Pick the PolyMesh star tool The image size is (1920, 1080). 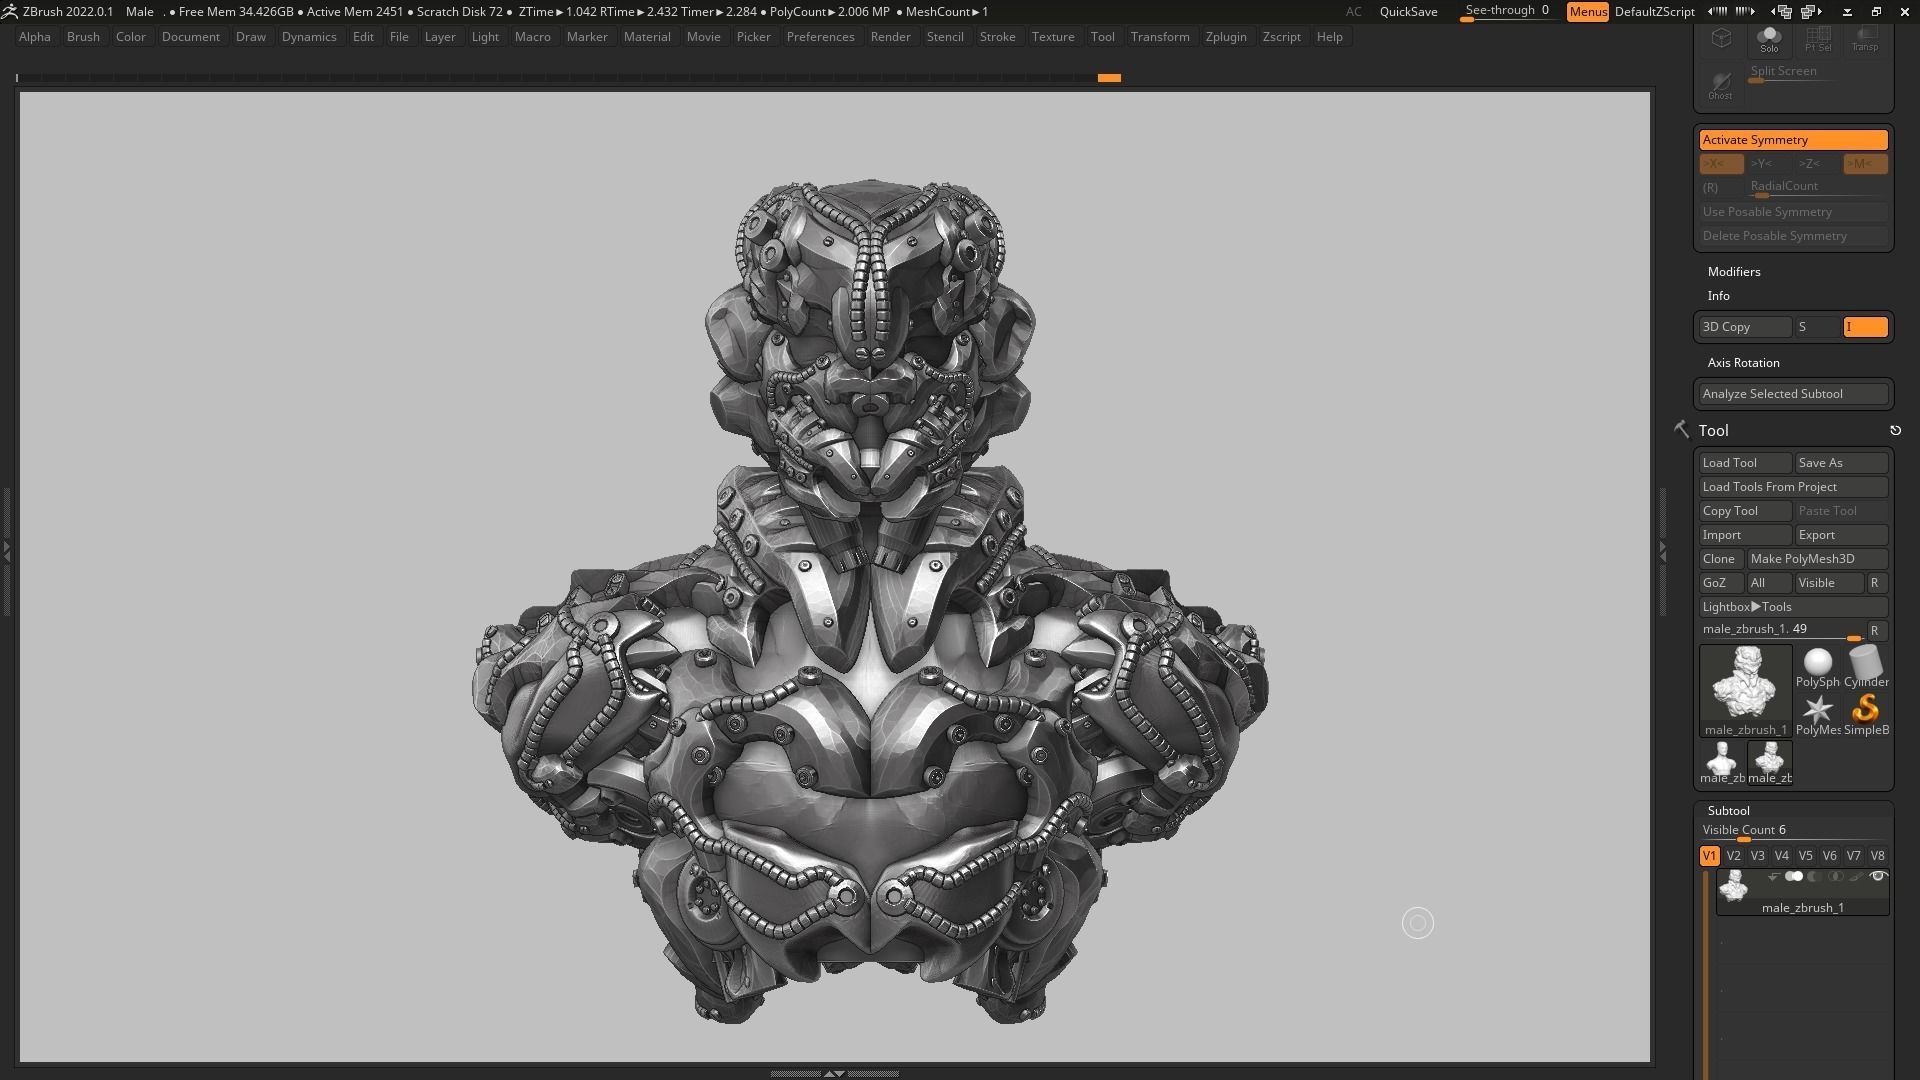[x=1817, y=712]
